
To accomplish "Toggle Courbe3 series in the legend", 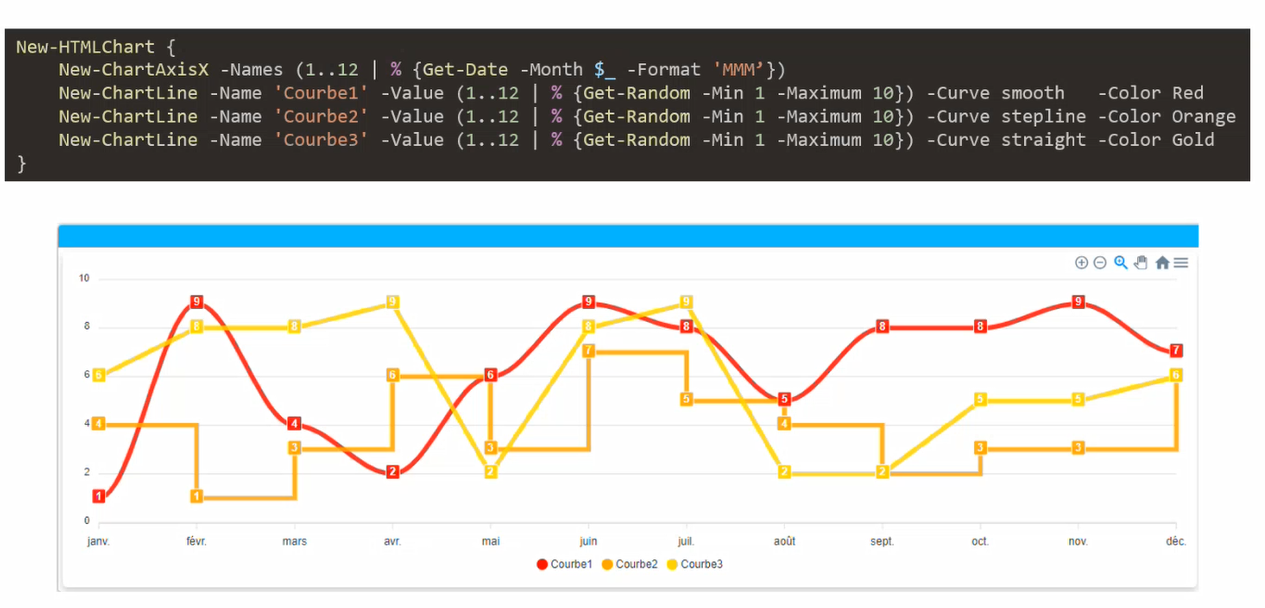I will click(x=695, y=564).
